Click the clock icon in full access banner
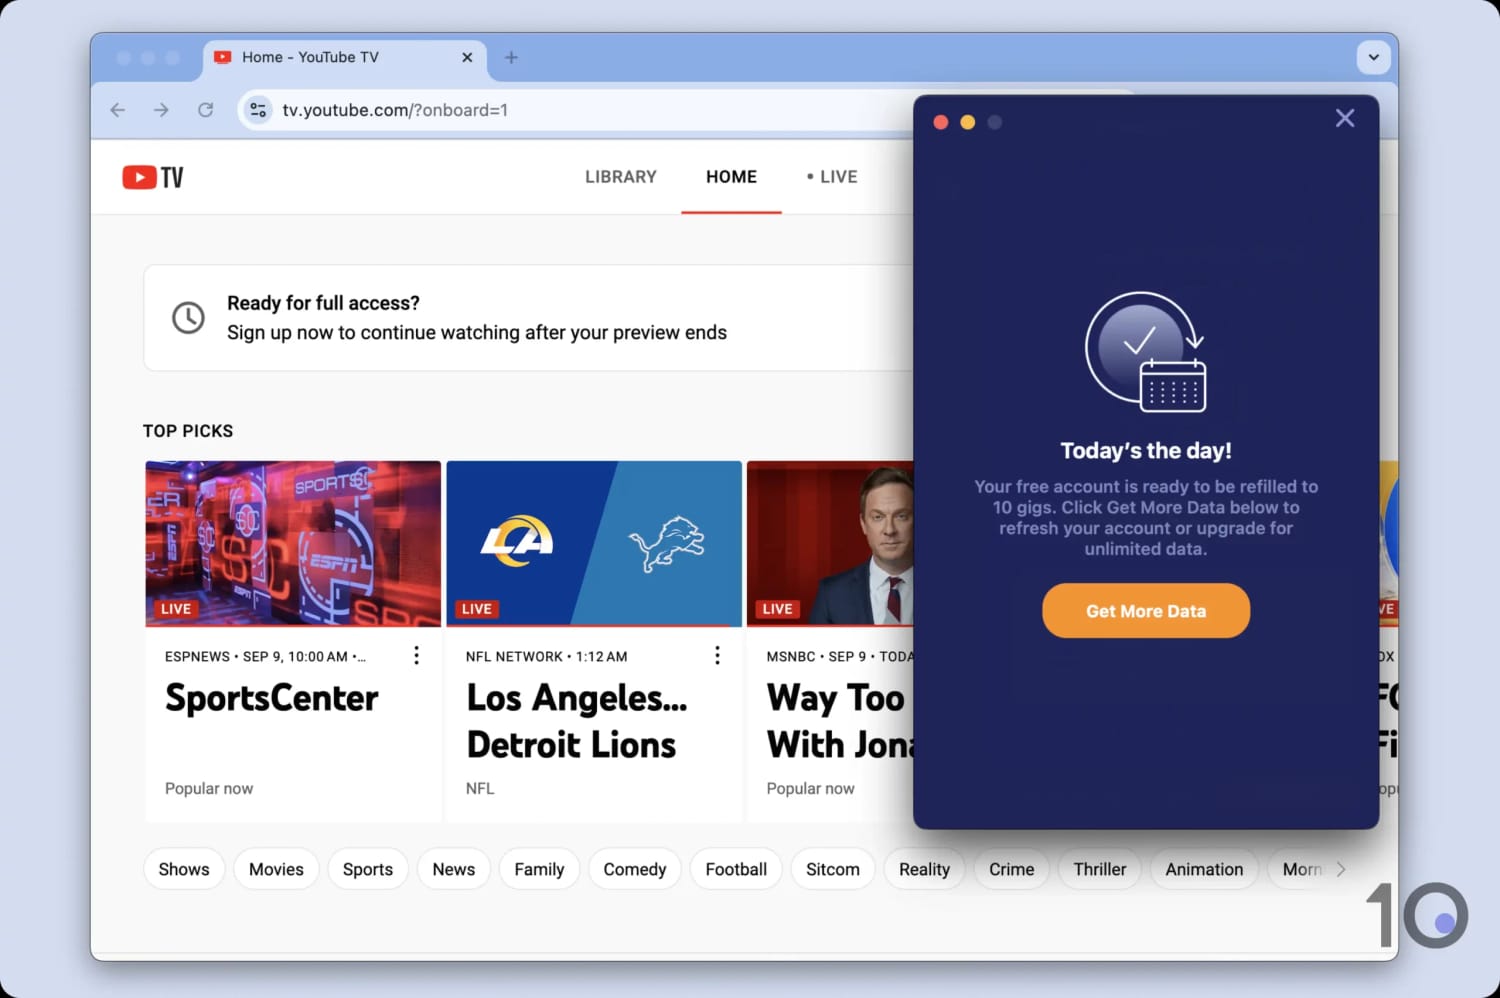Viewport: 1500px width, 998px height. tap(188, 318)
